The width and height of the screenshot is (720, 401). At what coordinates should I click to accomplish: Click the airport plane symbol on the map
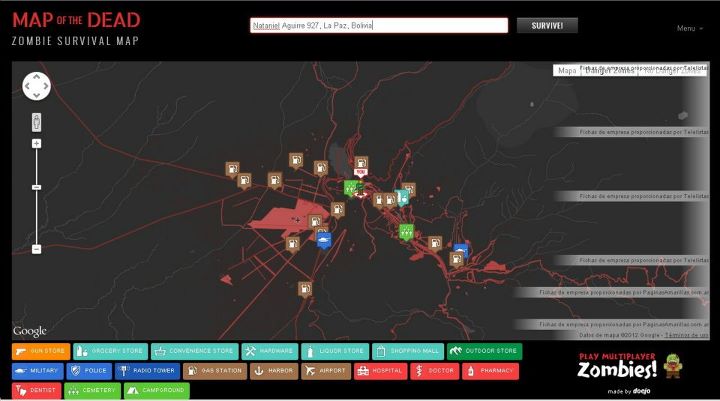pos(297,220)
